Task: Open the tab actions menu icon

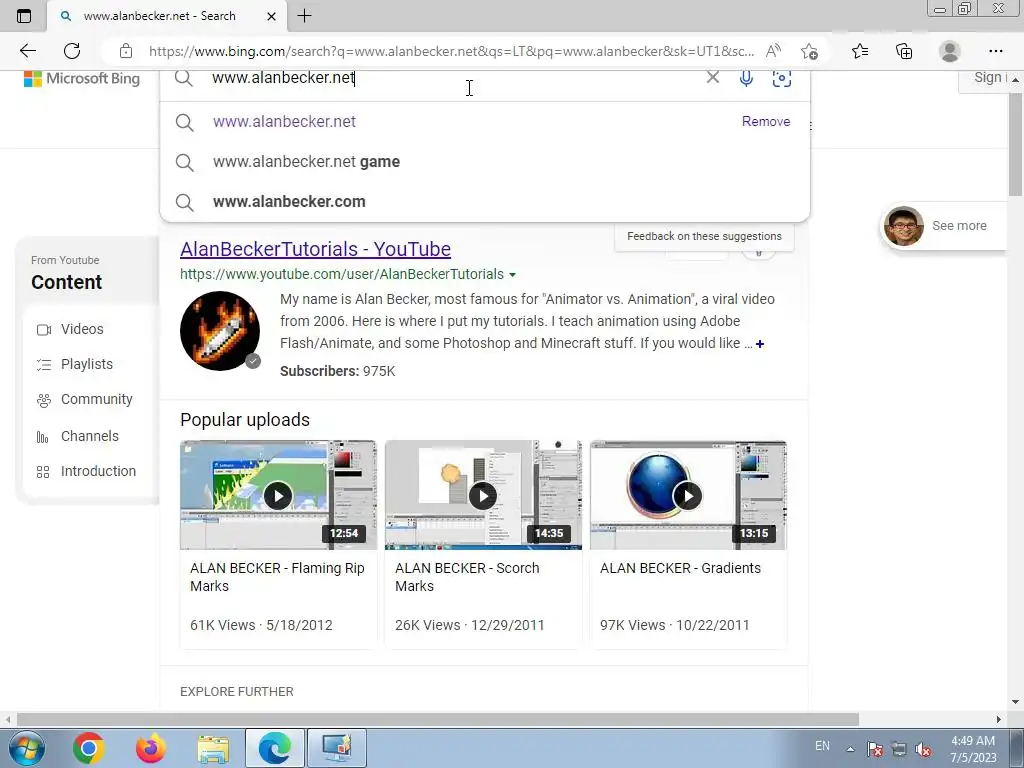Action: (x=24, y=16)
